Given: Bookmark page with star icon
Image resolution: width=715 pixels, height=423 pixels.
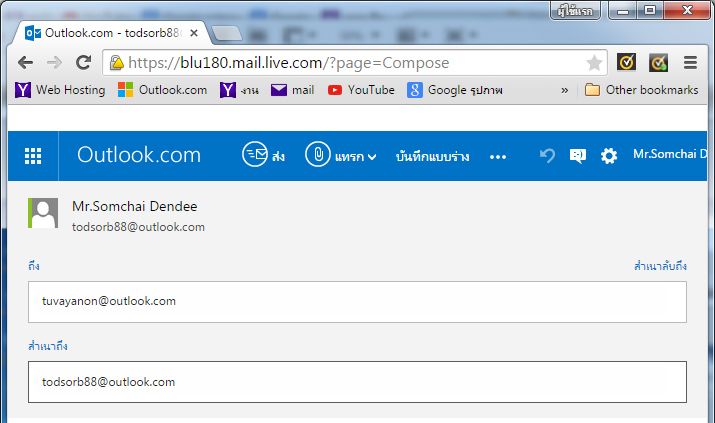Looking at the screenshot, I should pyautogui.click(x=594, y=62).
